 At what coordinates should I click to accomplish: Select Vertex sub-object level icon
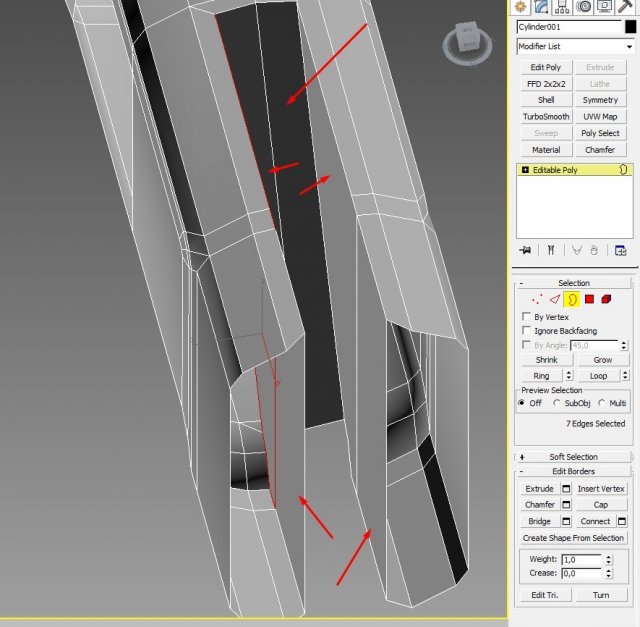click(537, 298)
